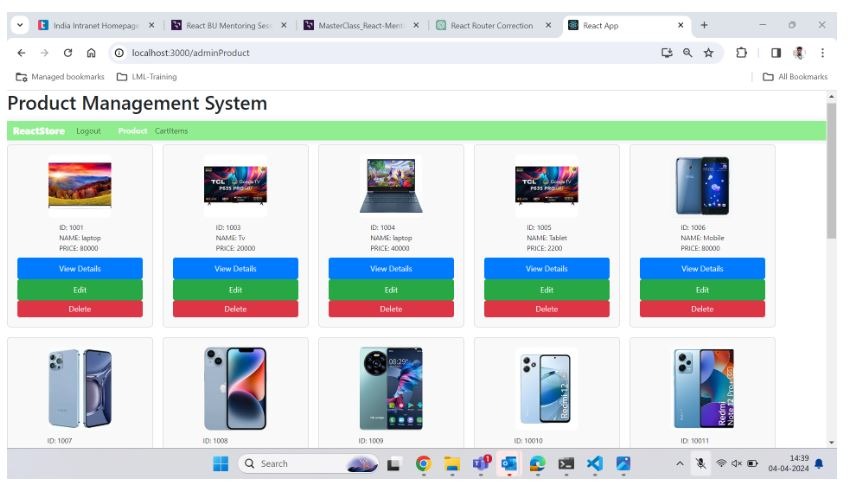Open Outlook from the taskbar

tap(509, 465)
